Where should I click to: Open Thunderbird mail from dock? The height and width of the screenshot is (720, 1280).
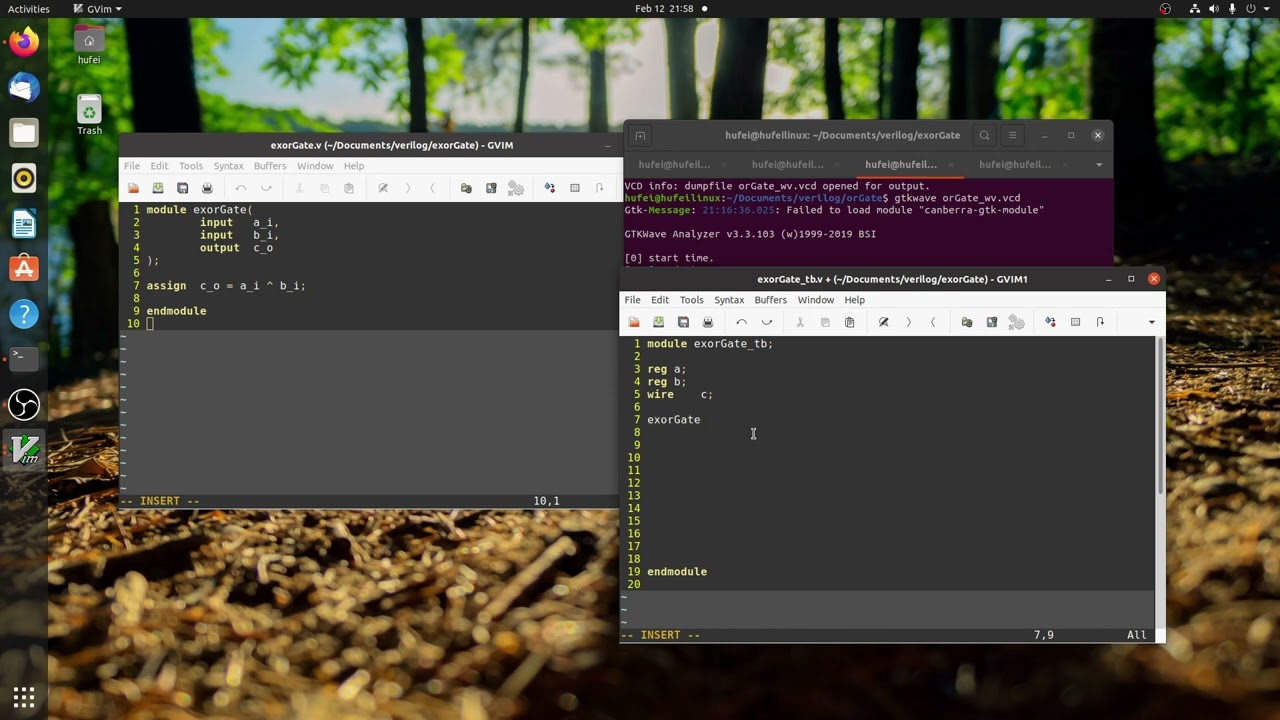[x=24, y=88]
